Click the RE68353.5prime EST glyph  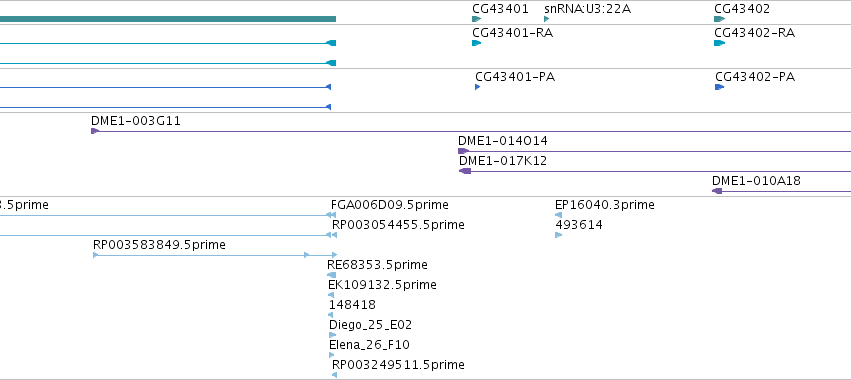pos(332,275)
